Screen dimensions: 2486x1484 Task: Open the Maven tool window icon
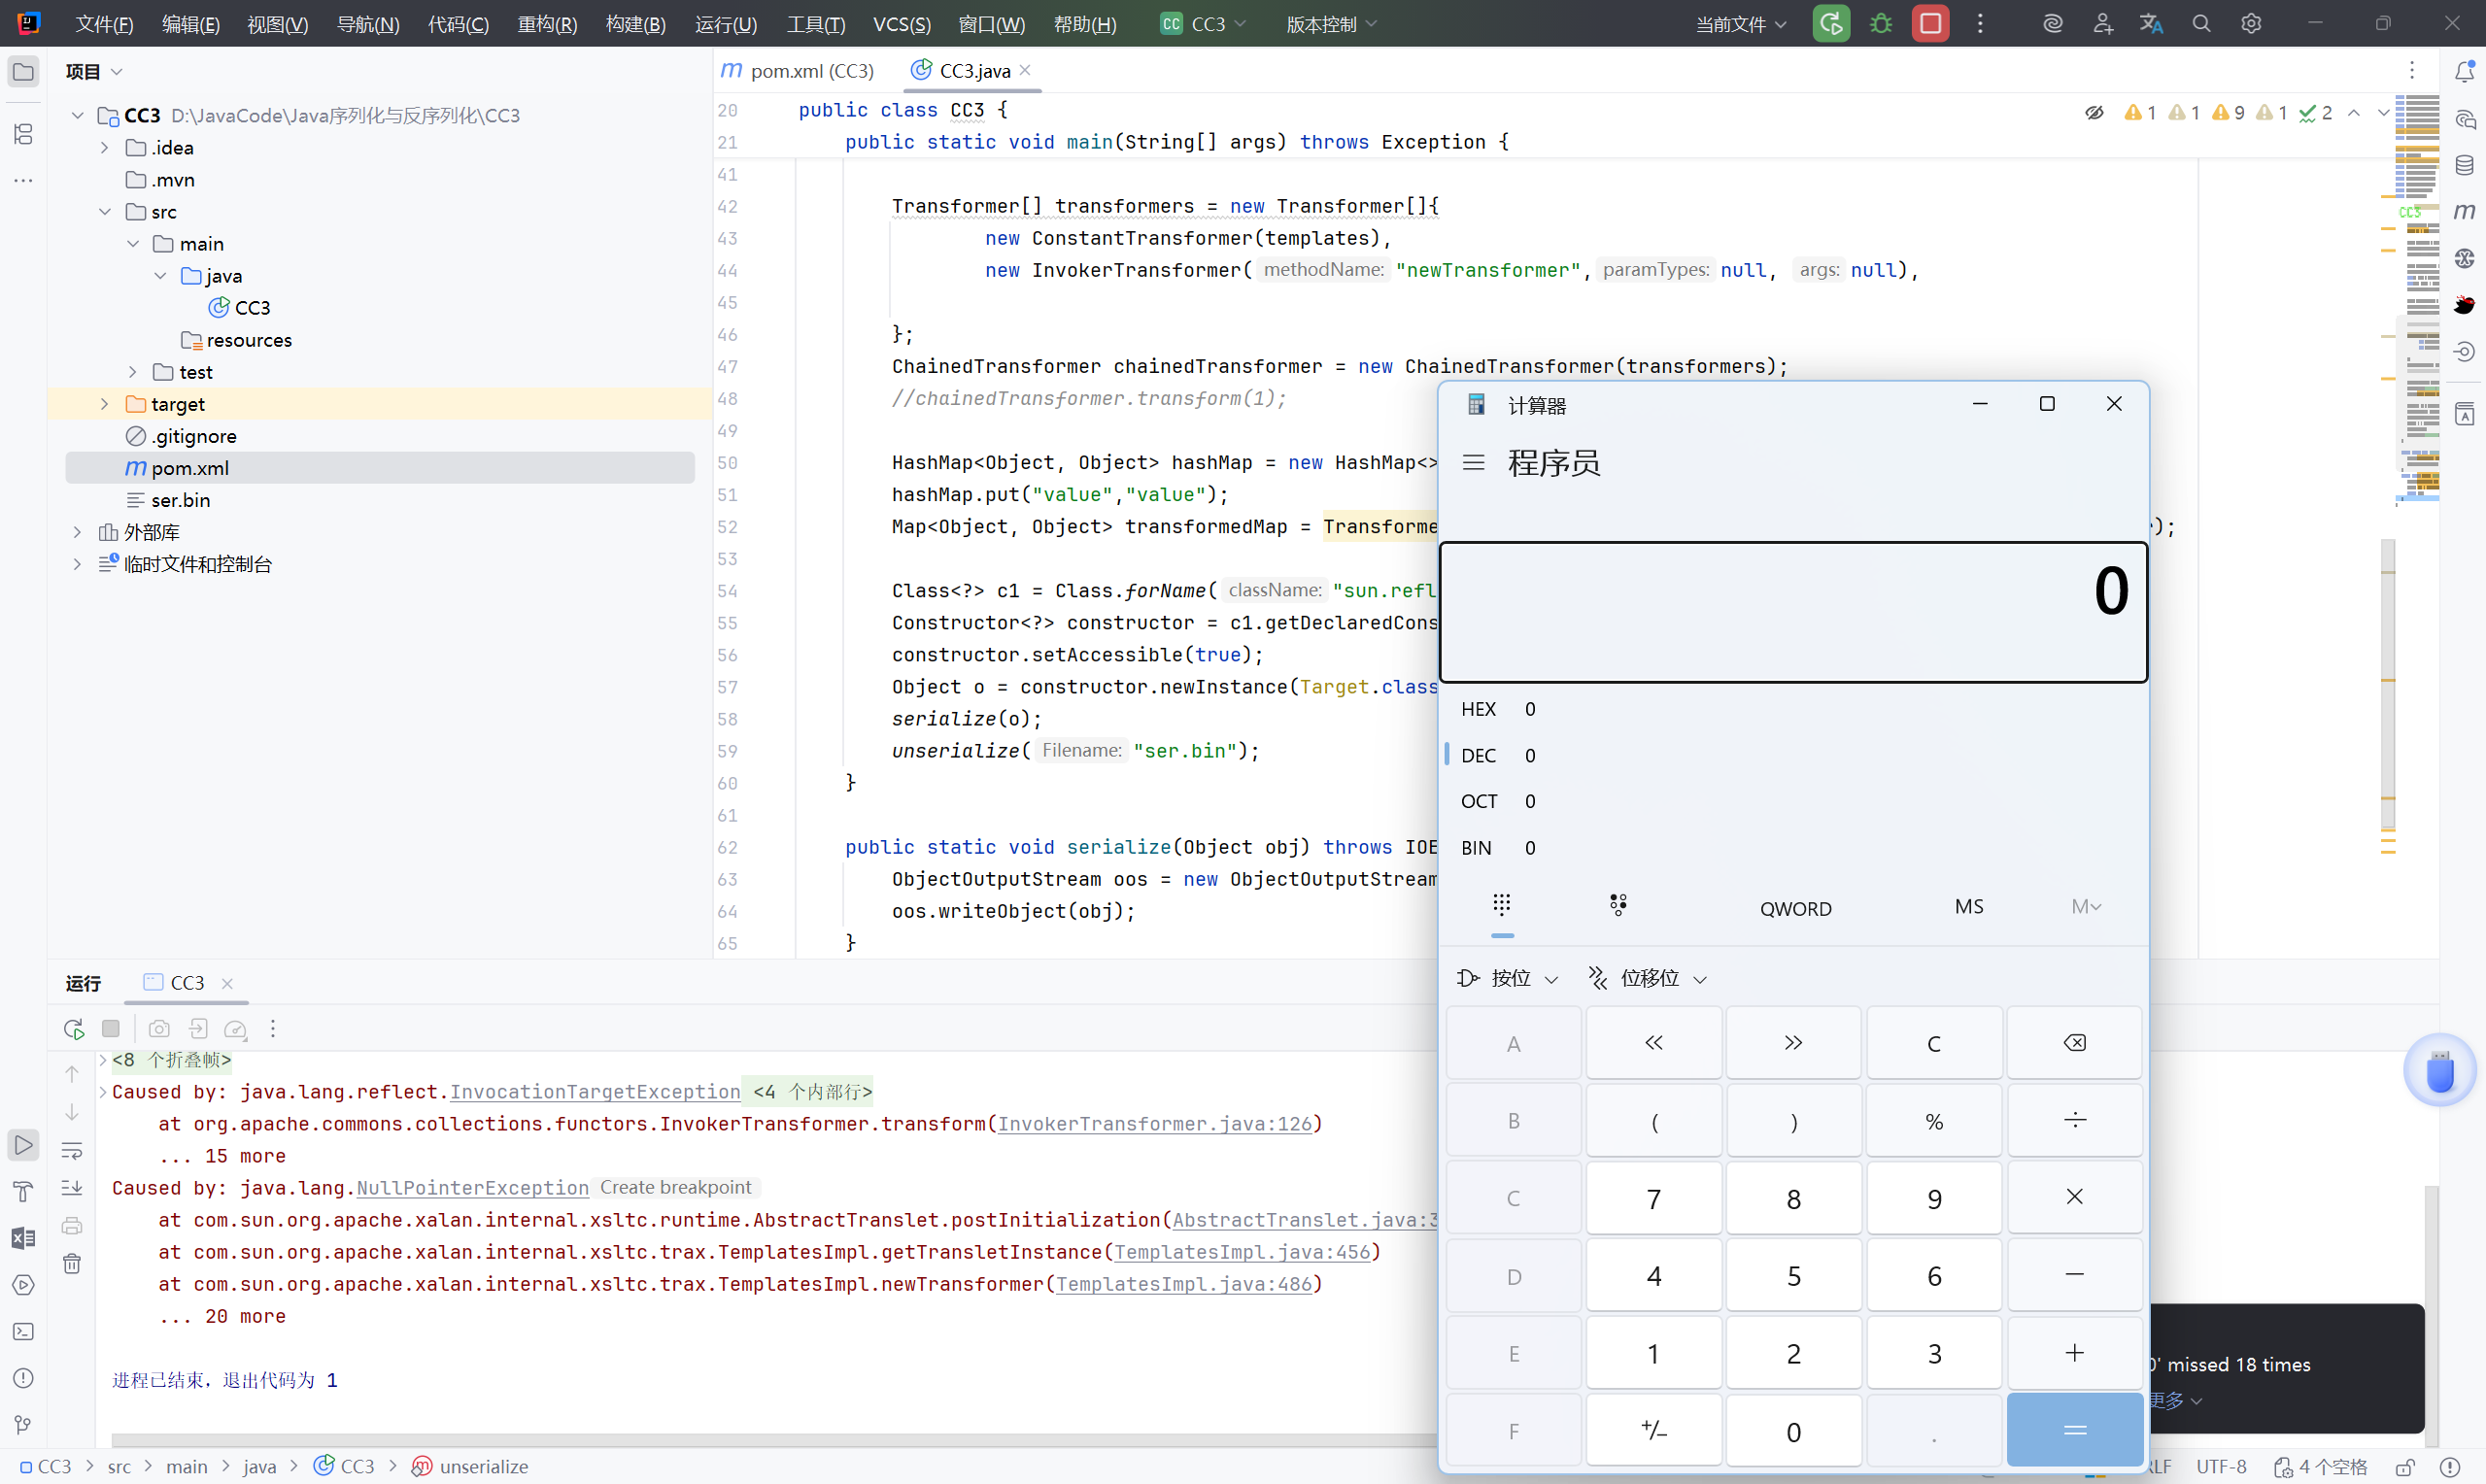2464,212
